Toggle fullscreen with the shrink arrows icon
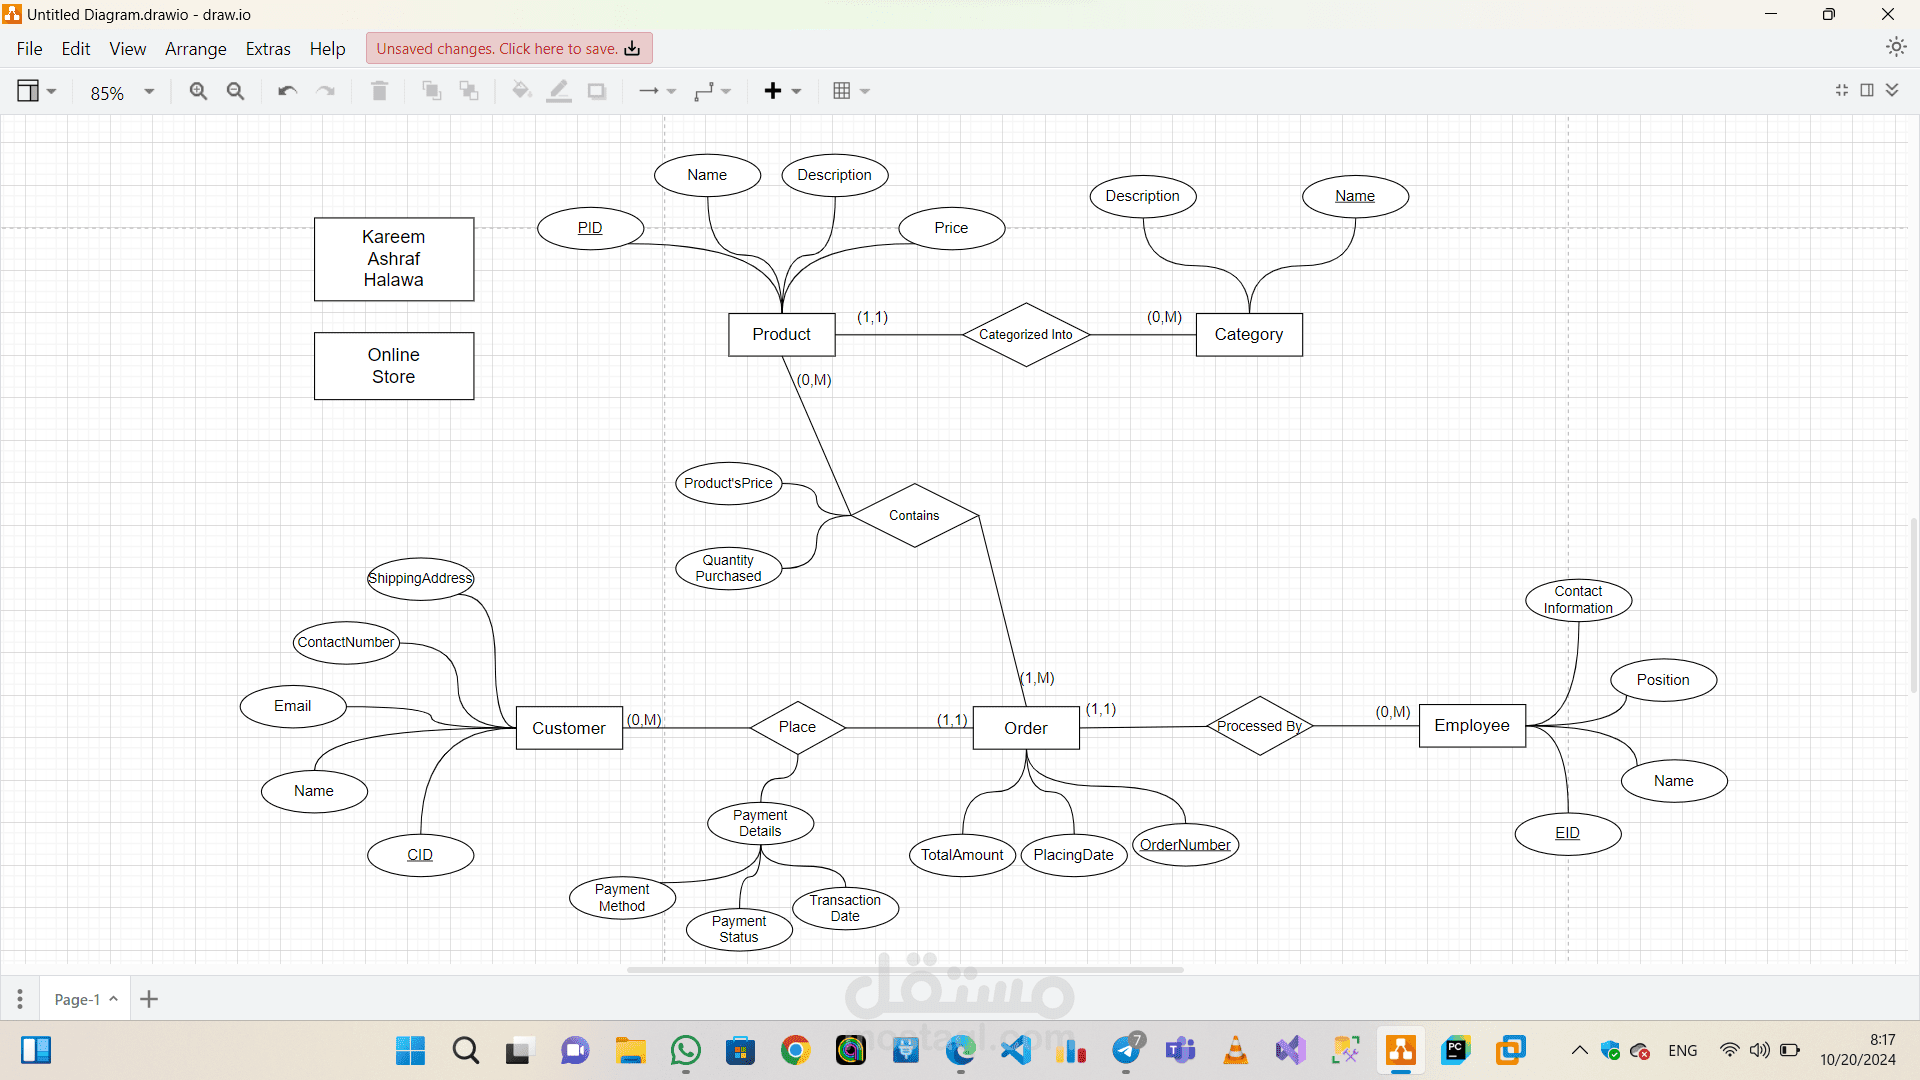1920x1080 pixels. [x=1842, y=90]
